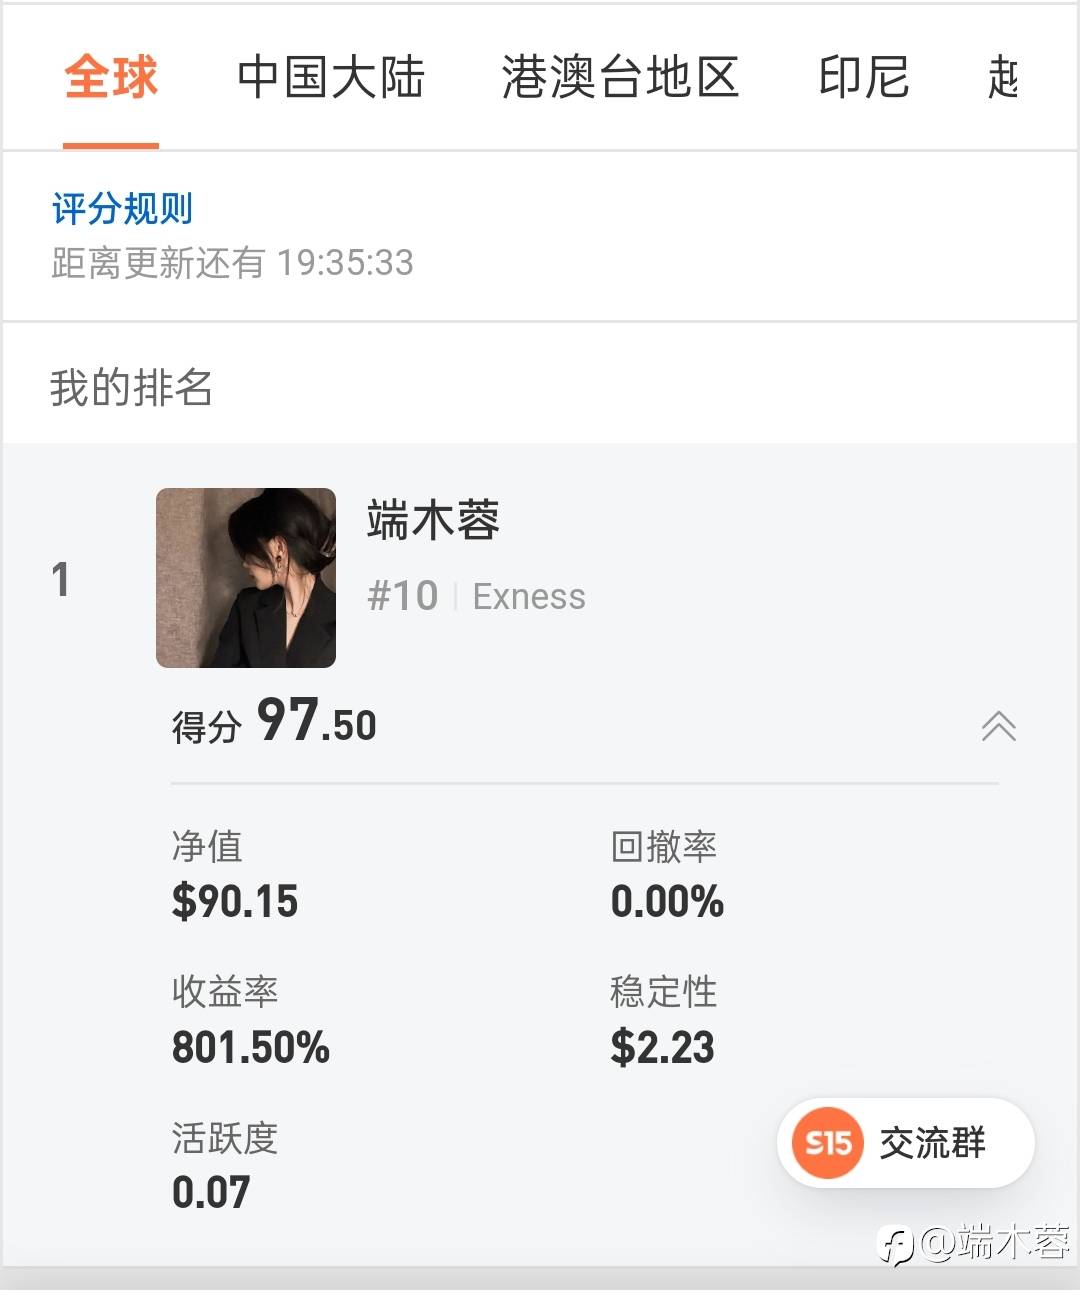1080x1304 pixels.
Task: Open 端木蓉's profile avatar
Action: click(x=246, y=578)
